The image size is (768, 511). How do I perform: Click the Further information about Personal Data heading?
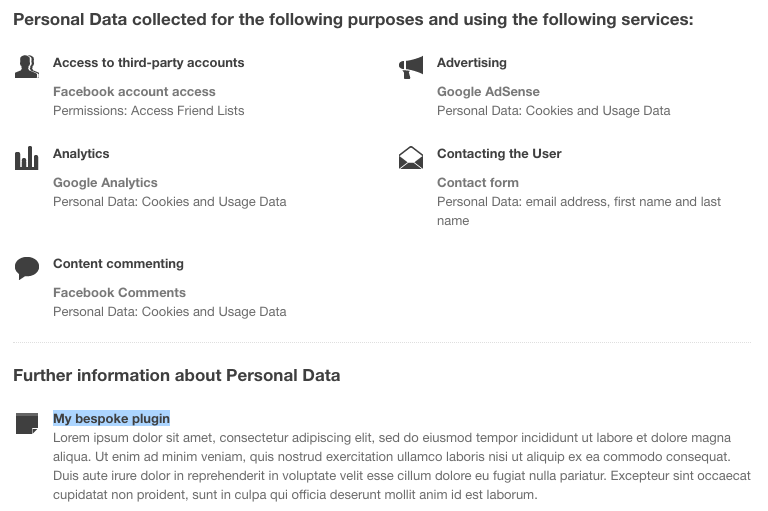coord(176,376)
